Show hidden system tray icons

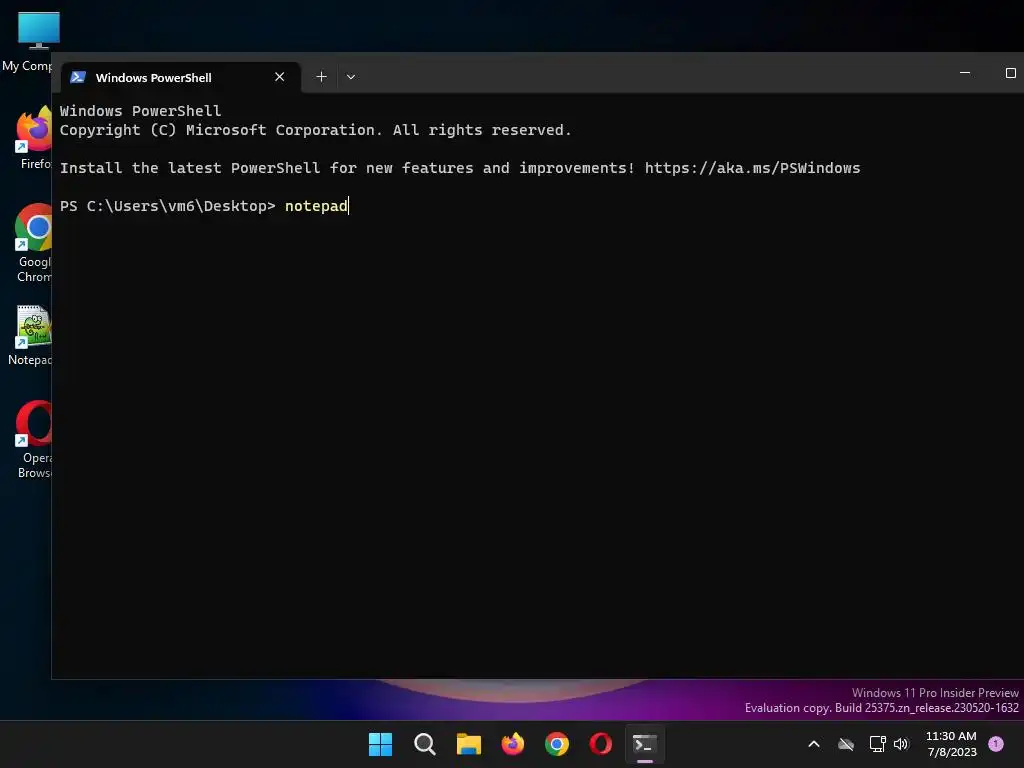point(814,744)
